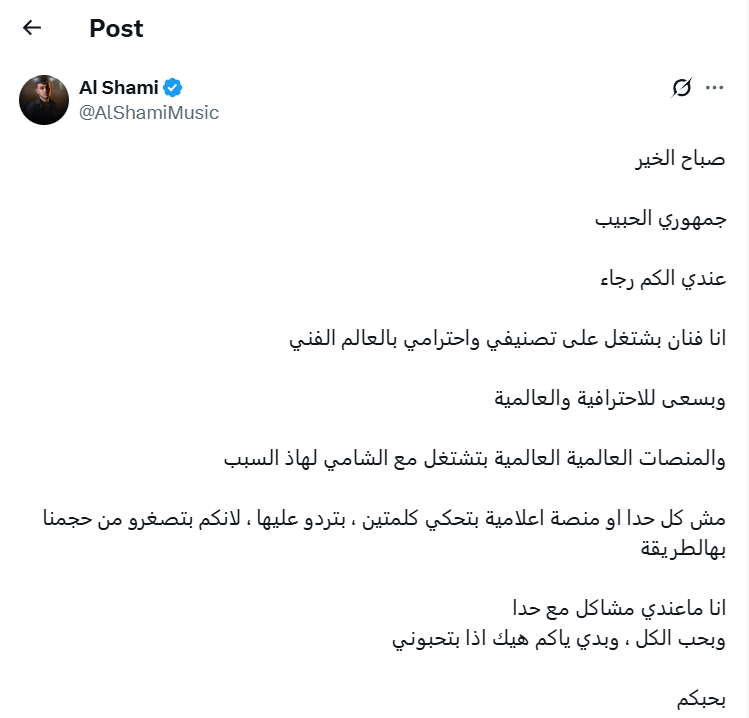Open the Grok explain-post icon
Viewport: 749px width, 718px height.
pyautogui.click(x=682, y=87)
